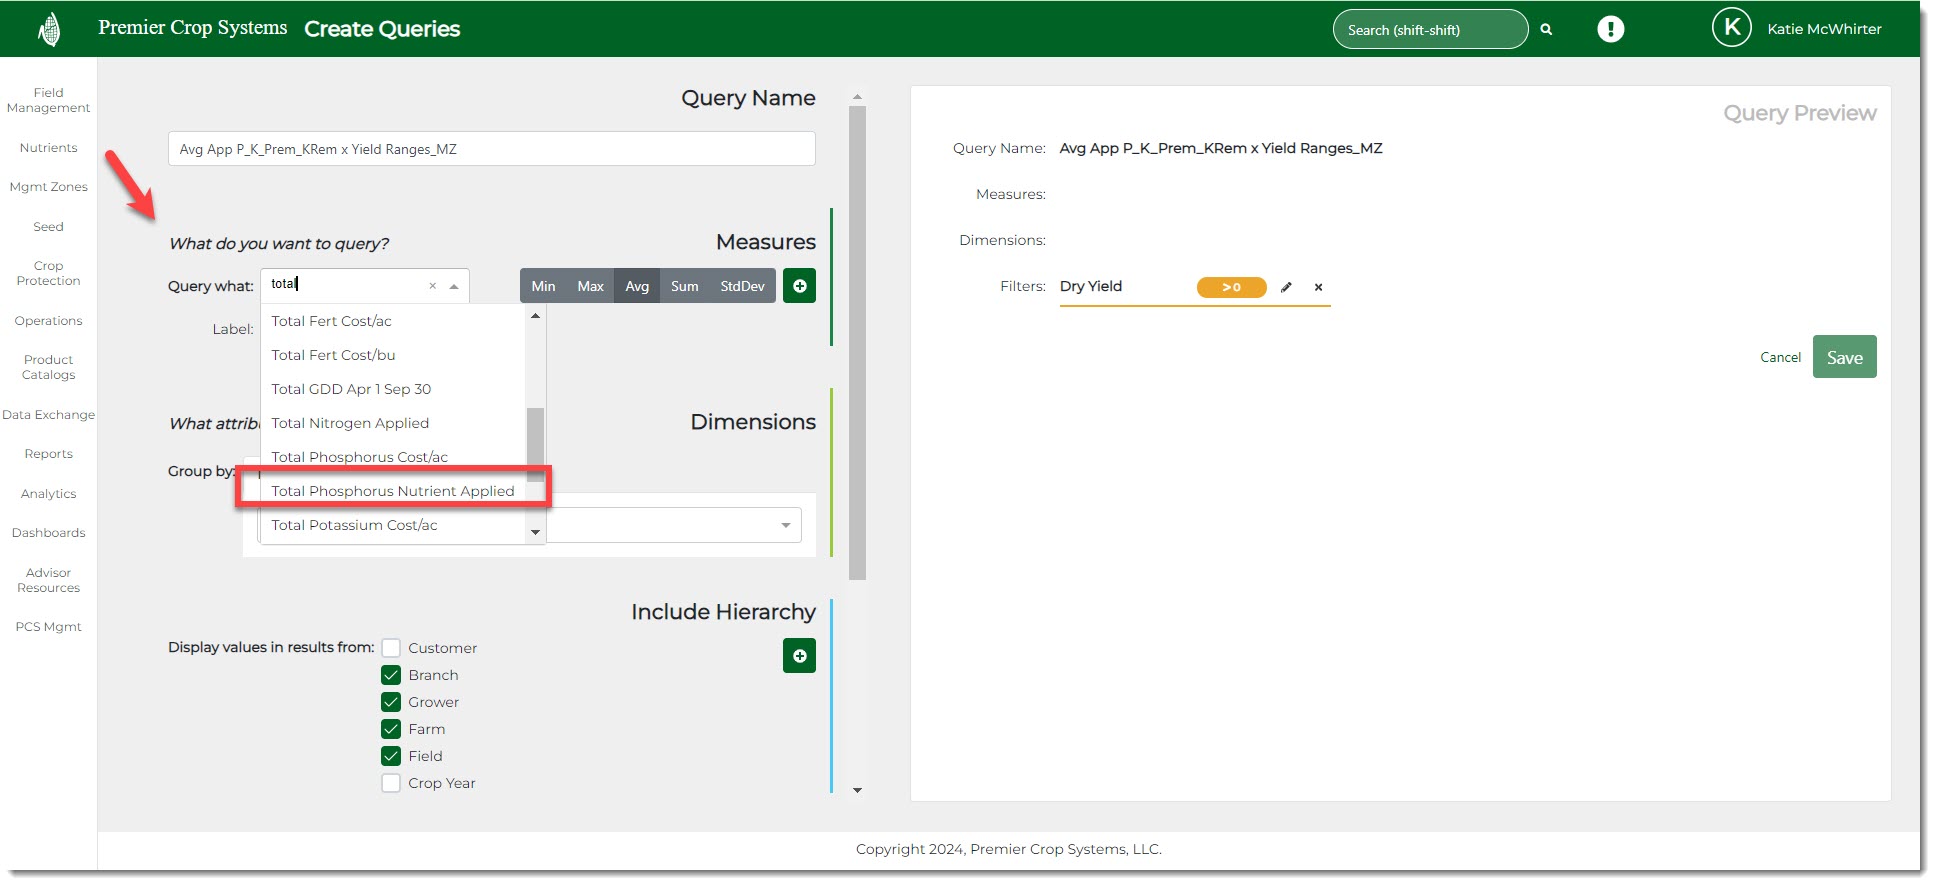
Task: Cancel the query creation
Action: point(1780,357)
